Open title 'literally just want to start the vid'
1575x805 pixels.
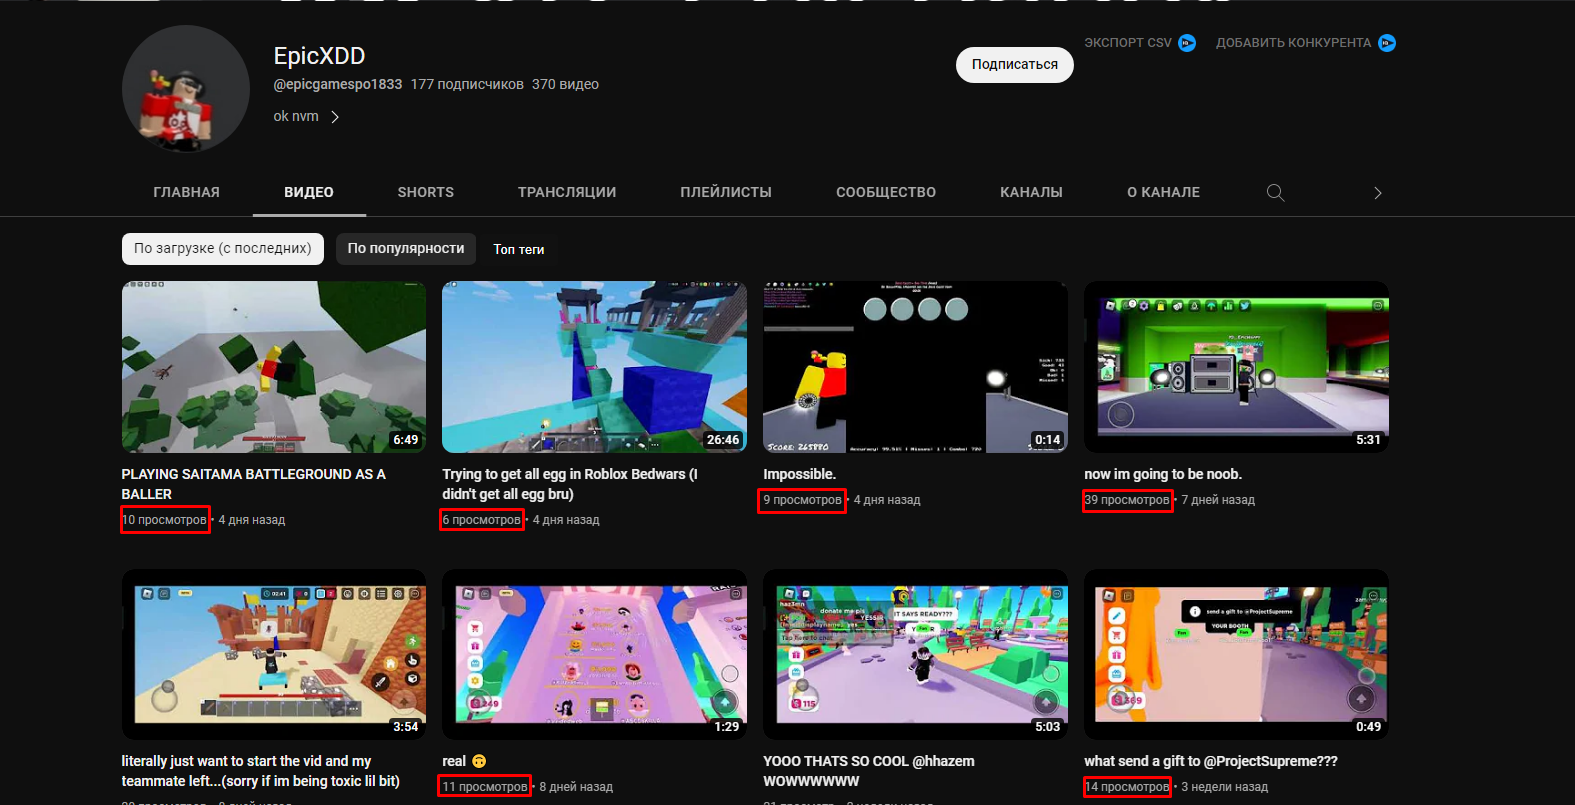pos(261,771)
